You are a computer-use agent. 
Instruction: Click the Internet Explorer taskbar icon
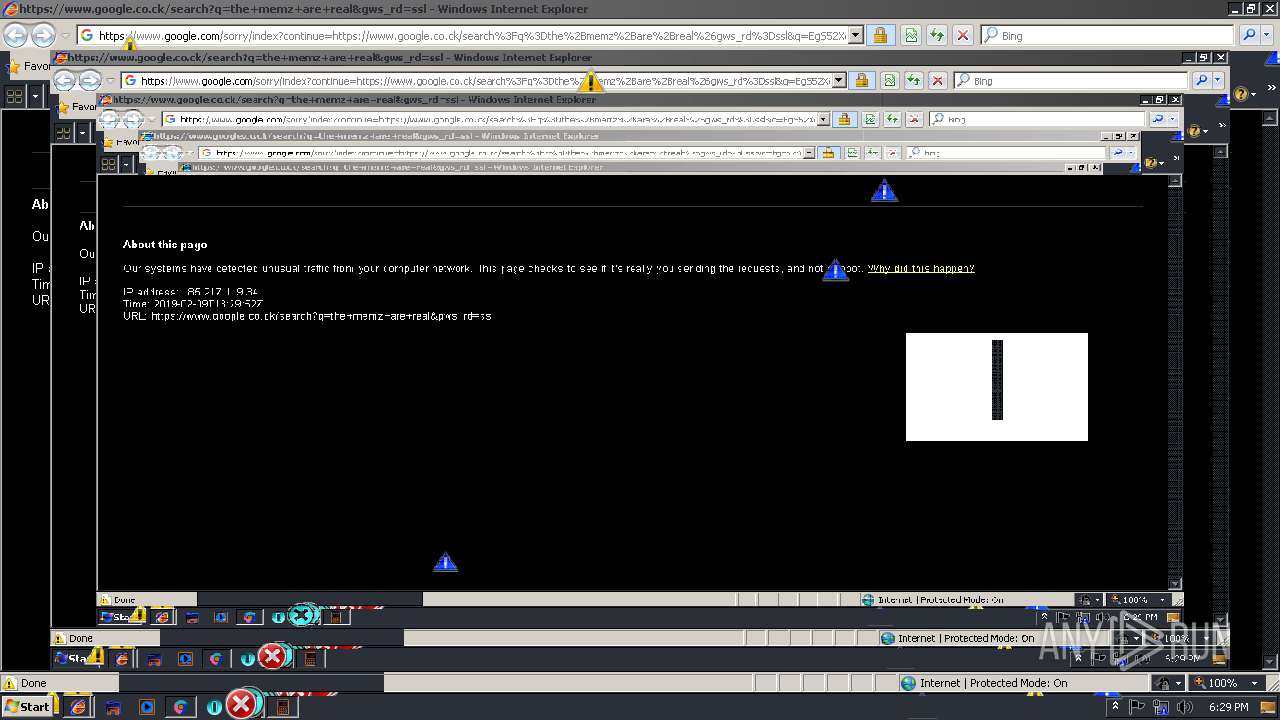[x=79, y=707]
